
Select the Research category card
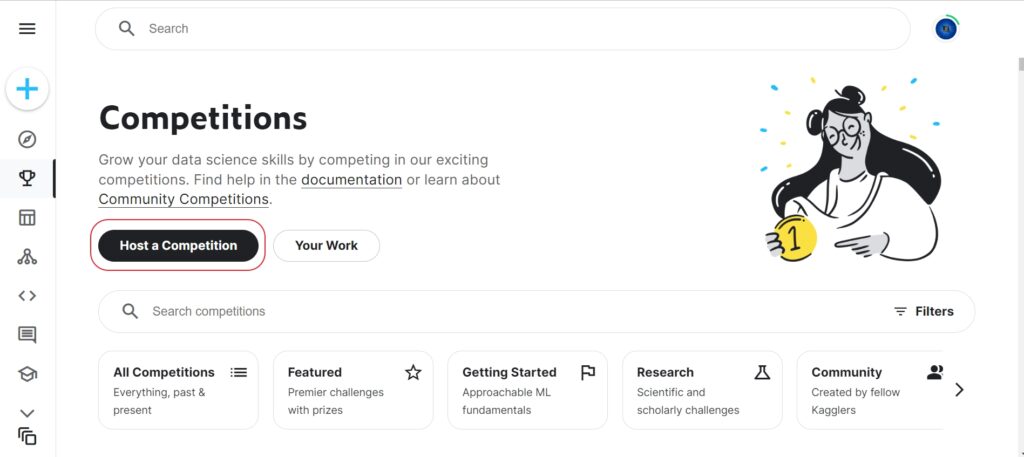coord(702,390)
